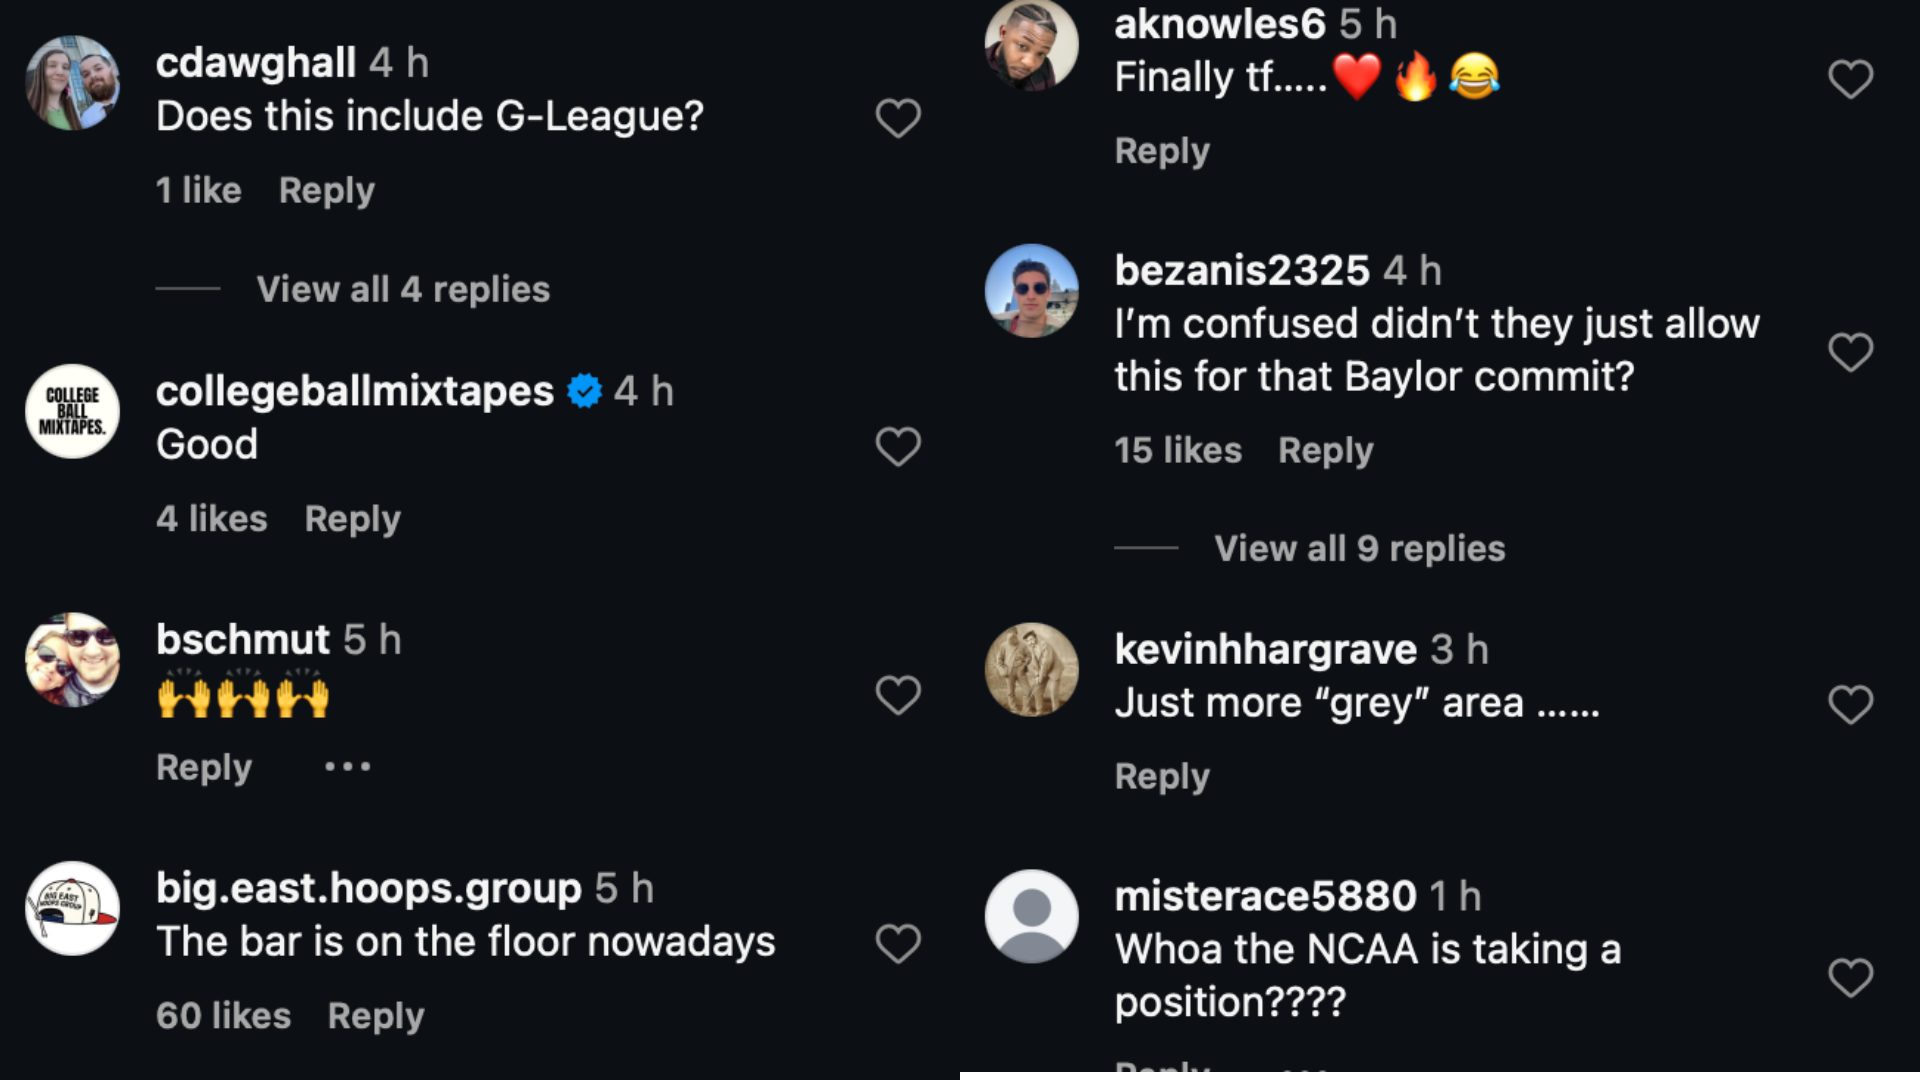Screen dimensions: 1920x1080
Task: Like bezanis2325's Baylor commit comment
Action: pyautogui.click(x=1850, y=352)
